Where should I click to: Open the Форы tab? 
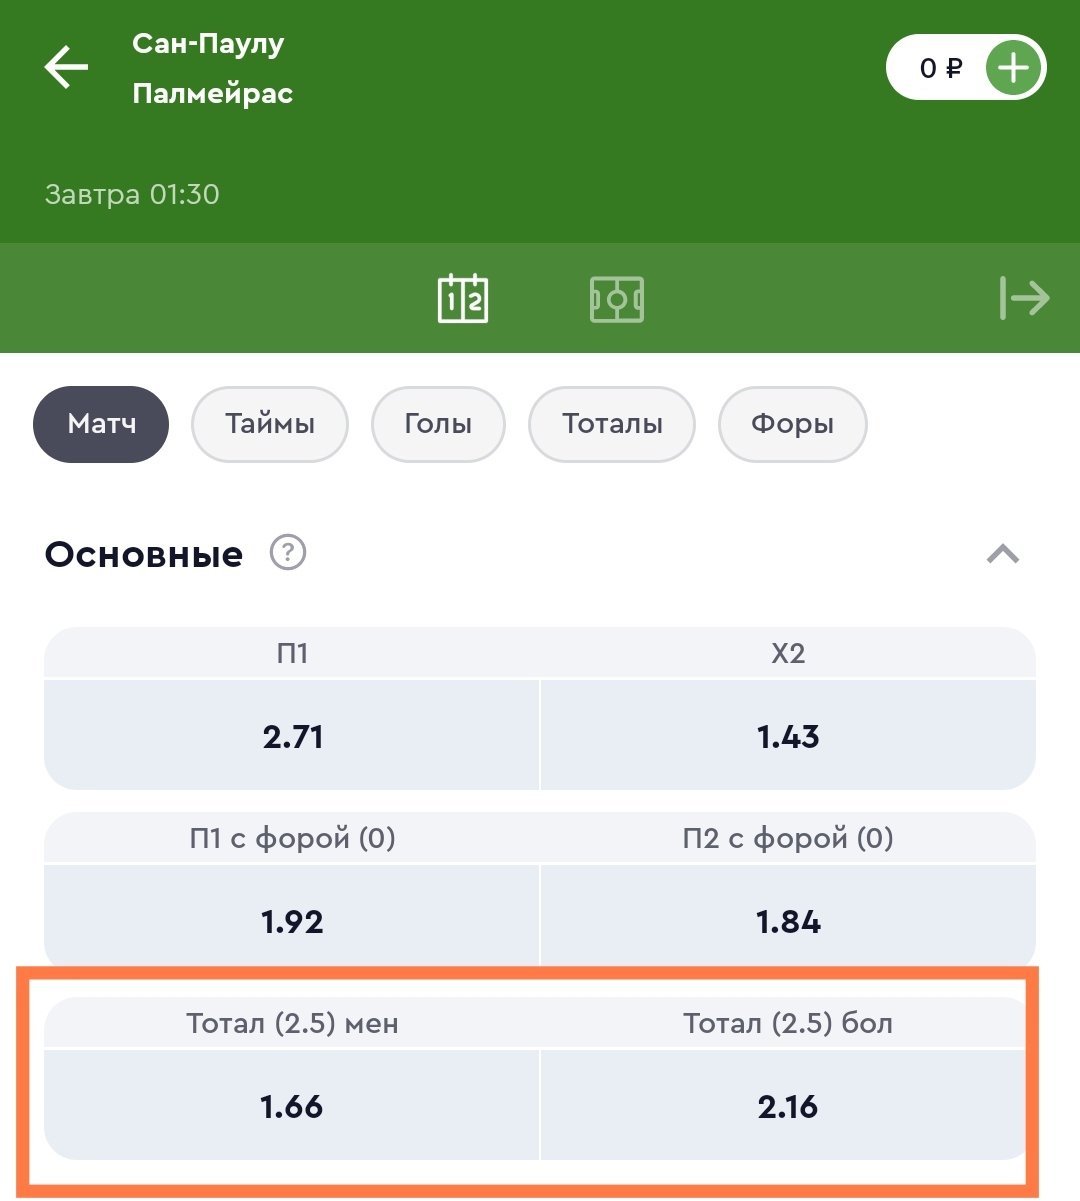pyautogui.click(x=792, y=424)
